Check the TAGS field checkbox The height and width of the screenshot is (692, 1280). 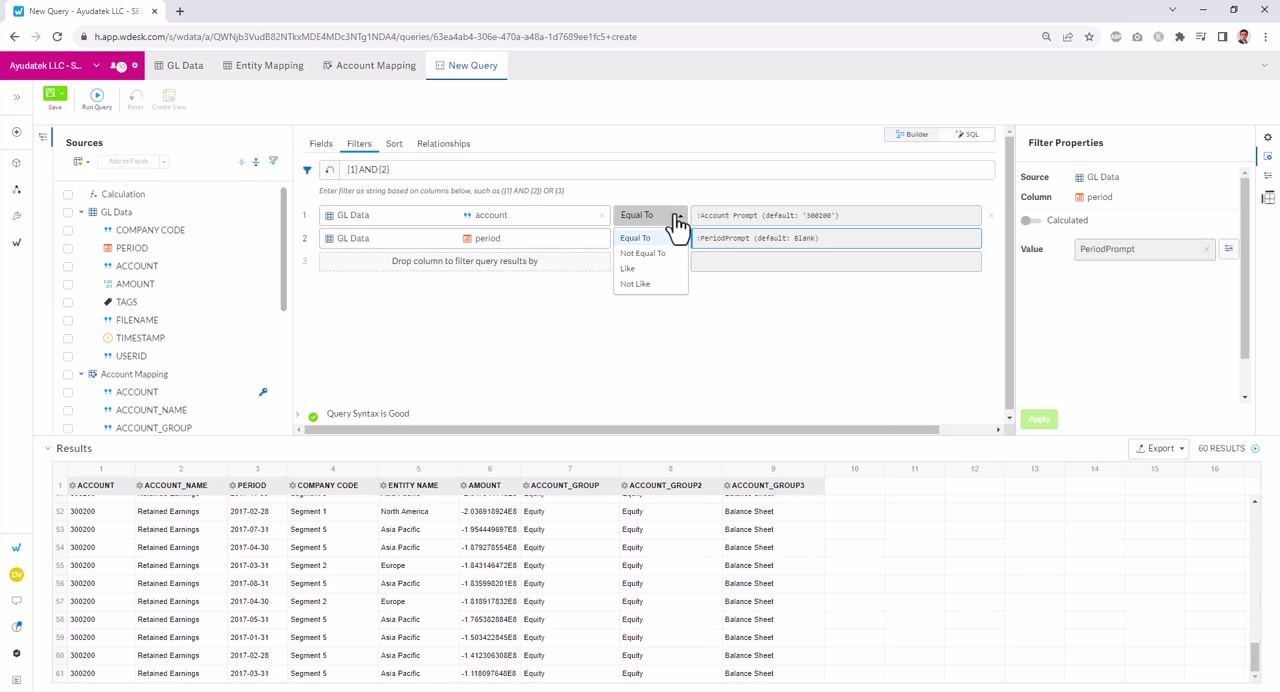click(x=68, y=302)
